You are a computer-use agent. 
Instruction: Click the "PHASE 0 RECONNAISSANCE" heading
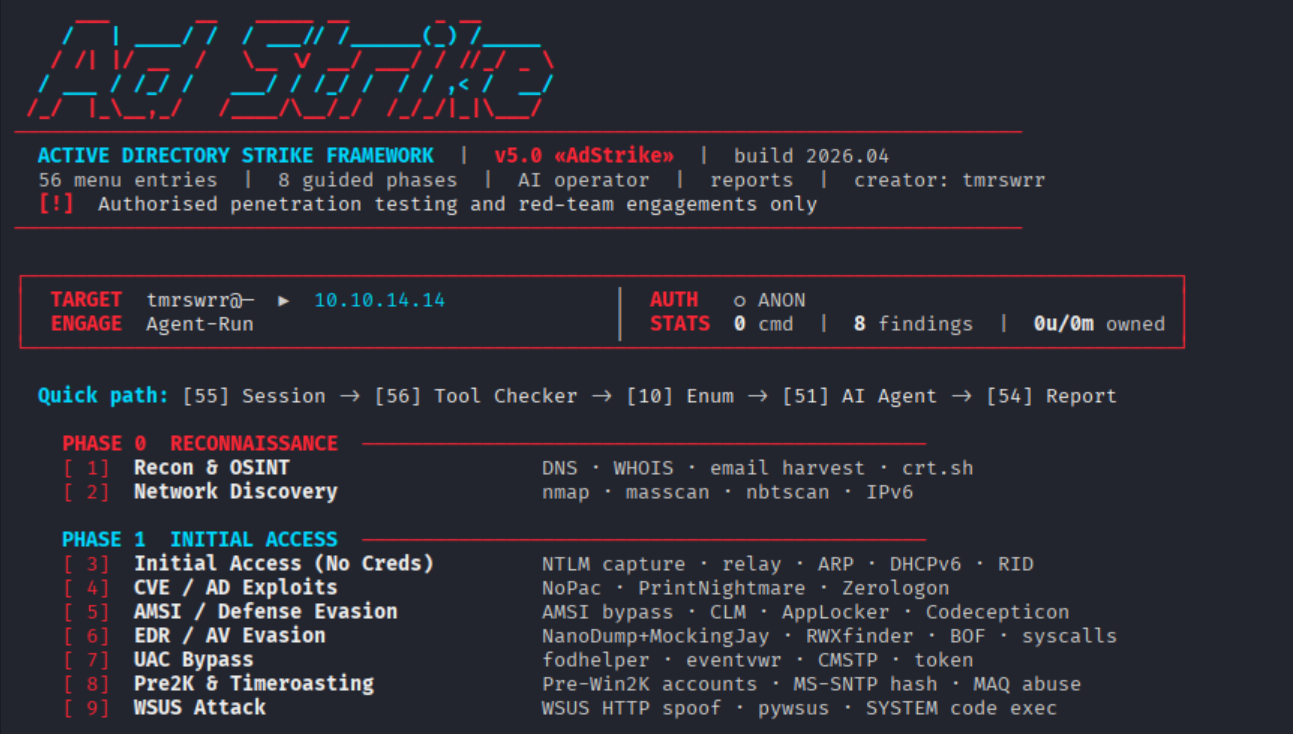pyautogui.click(x=200, y=443)
